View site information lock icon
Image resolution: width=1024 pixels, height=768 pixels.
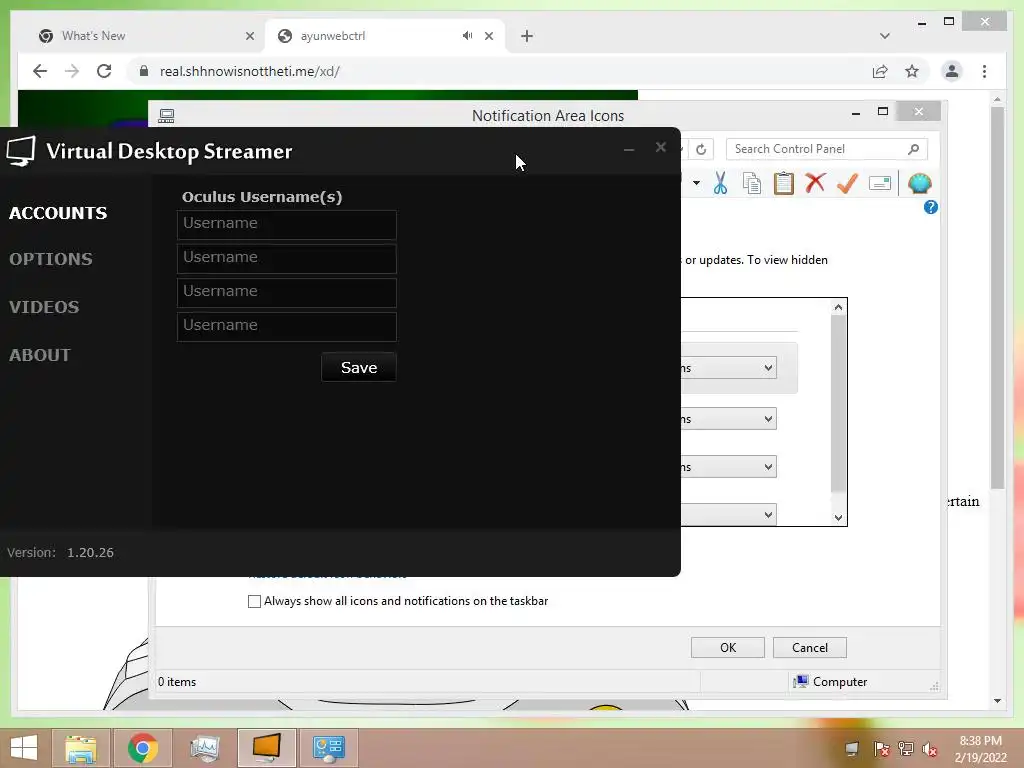coord(144,71)
